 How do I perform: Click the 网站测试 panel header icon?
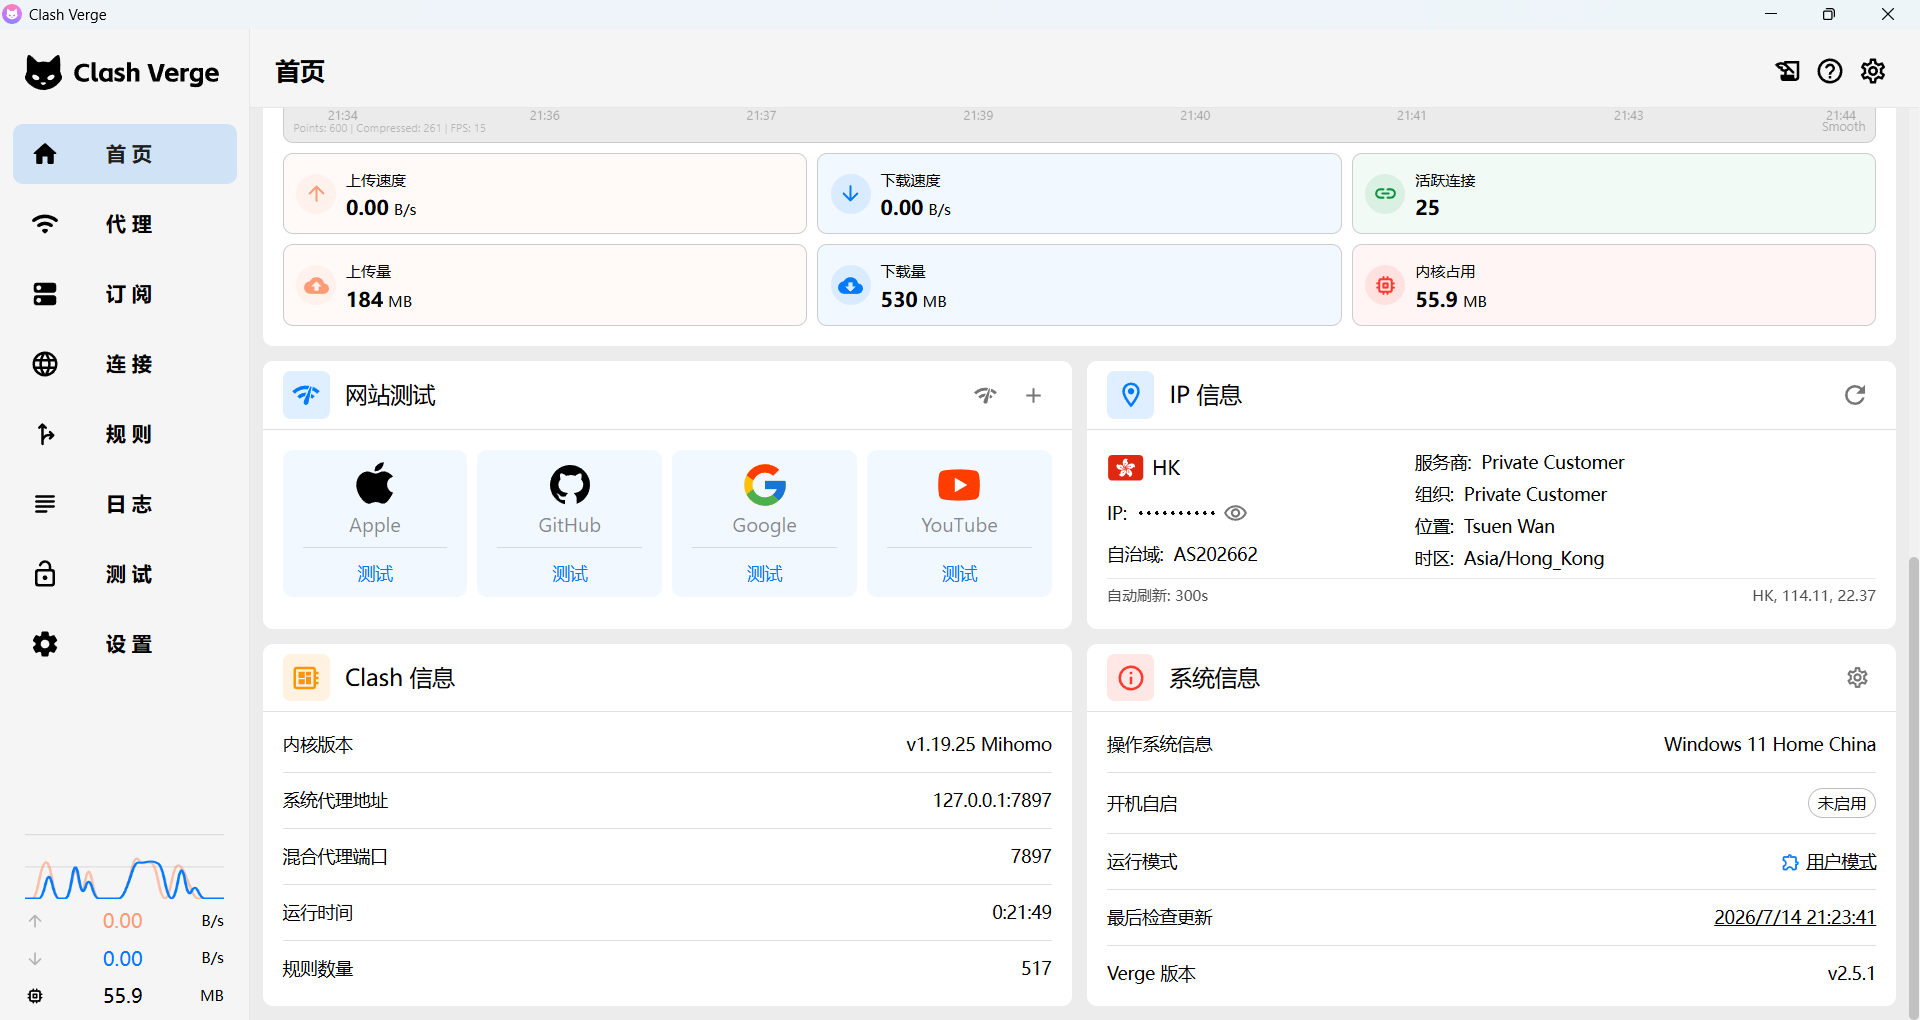(306, 395)
